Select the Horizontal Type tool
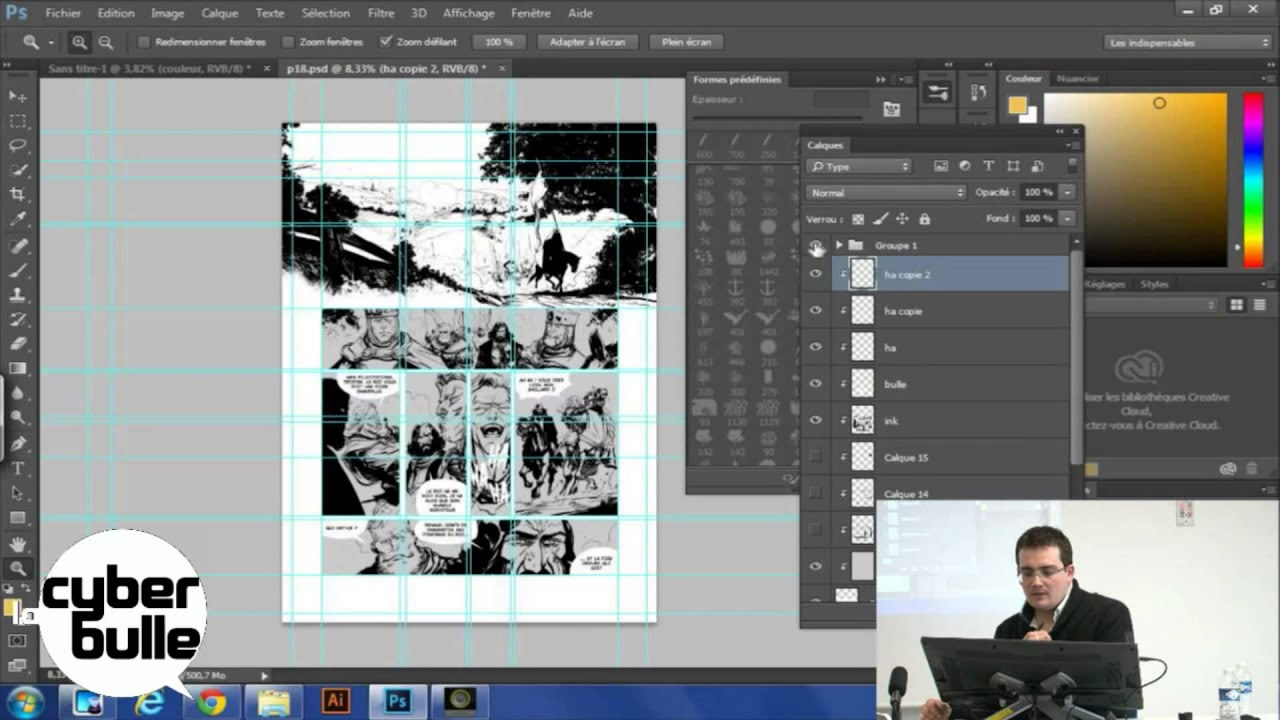 point(18,468)
